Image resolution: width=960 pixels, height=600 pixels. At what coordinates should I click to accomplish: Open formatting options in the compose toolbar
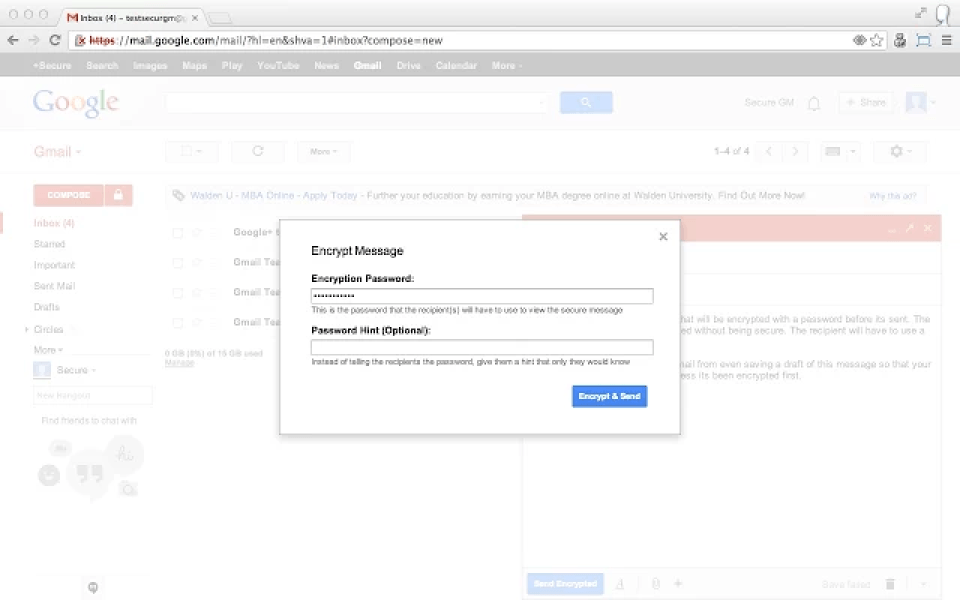click(620, 584)
